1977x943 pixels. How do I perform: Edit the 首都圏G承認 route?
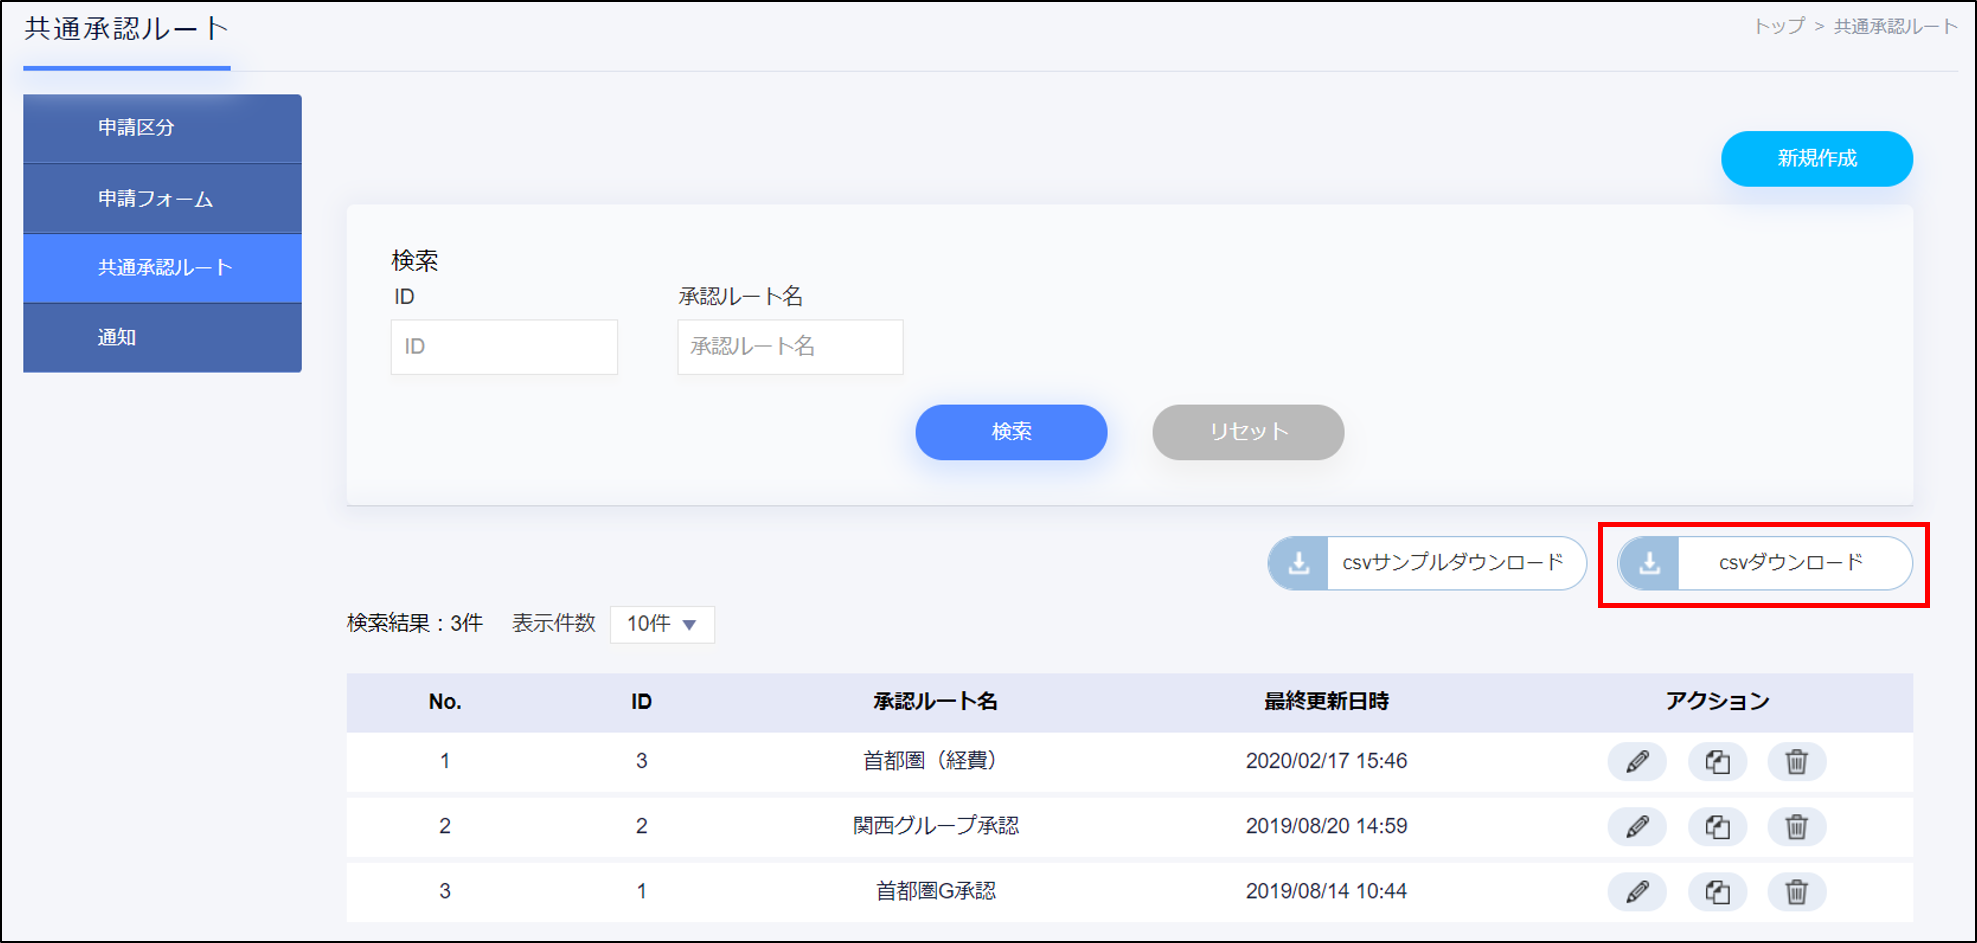1636,892
